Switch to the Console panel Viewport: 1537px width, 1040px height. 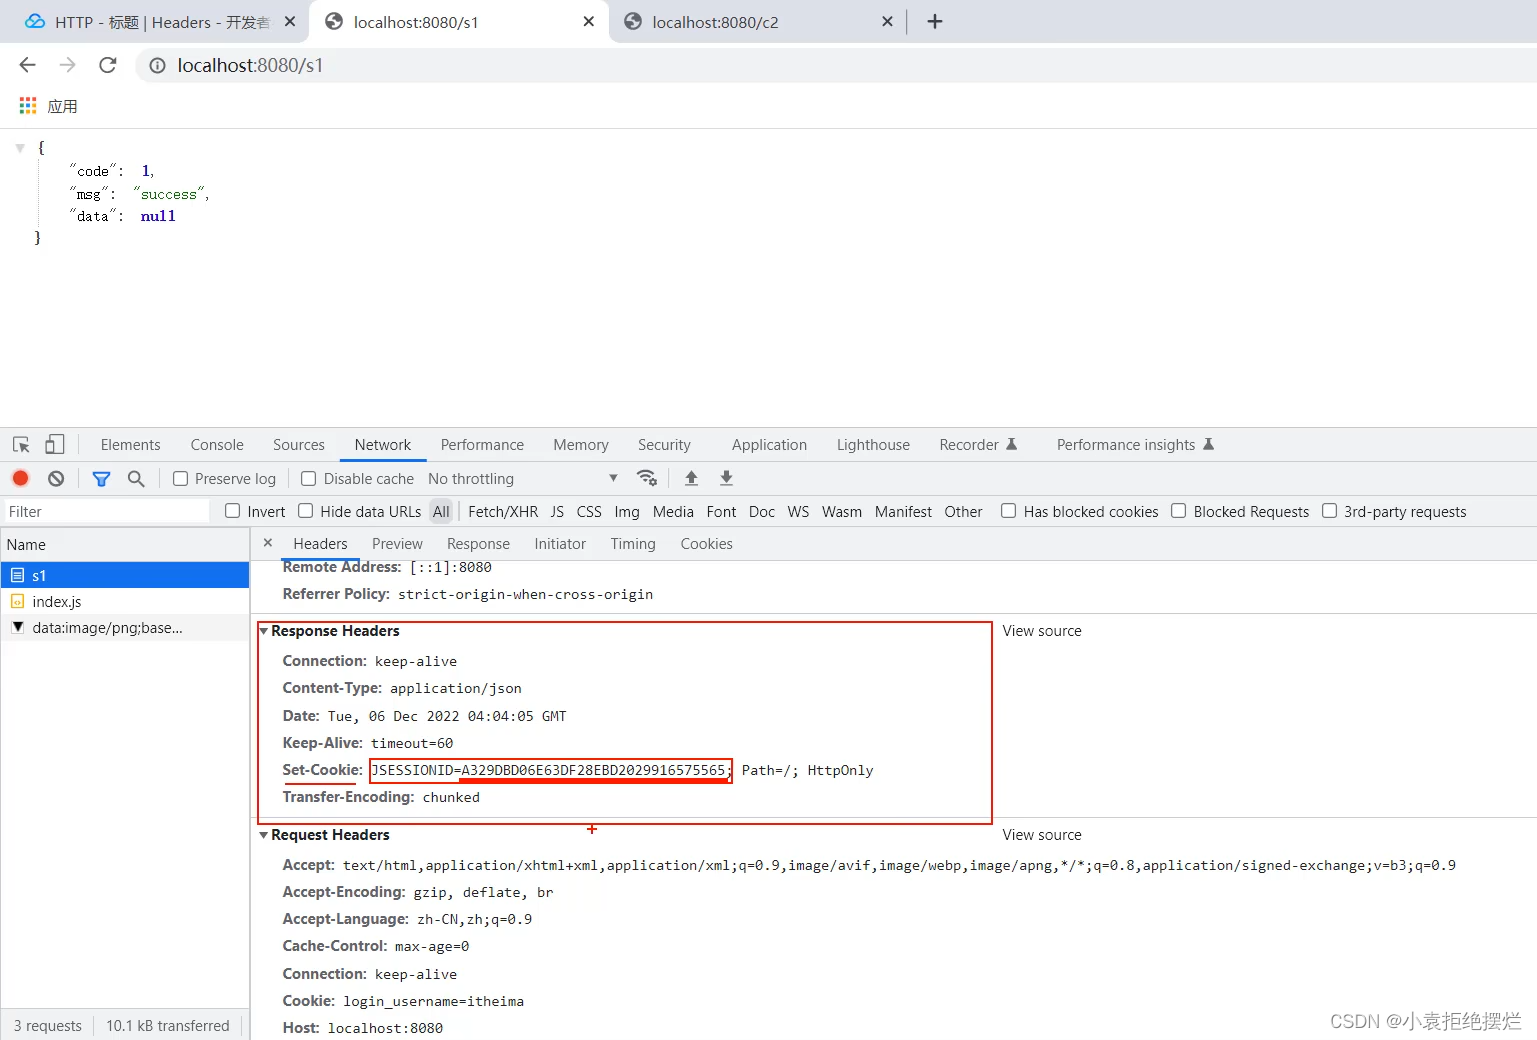[217, 445]
